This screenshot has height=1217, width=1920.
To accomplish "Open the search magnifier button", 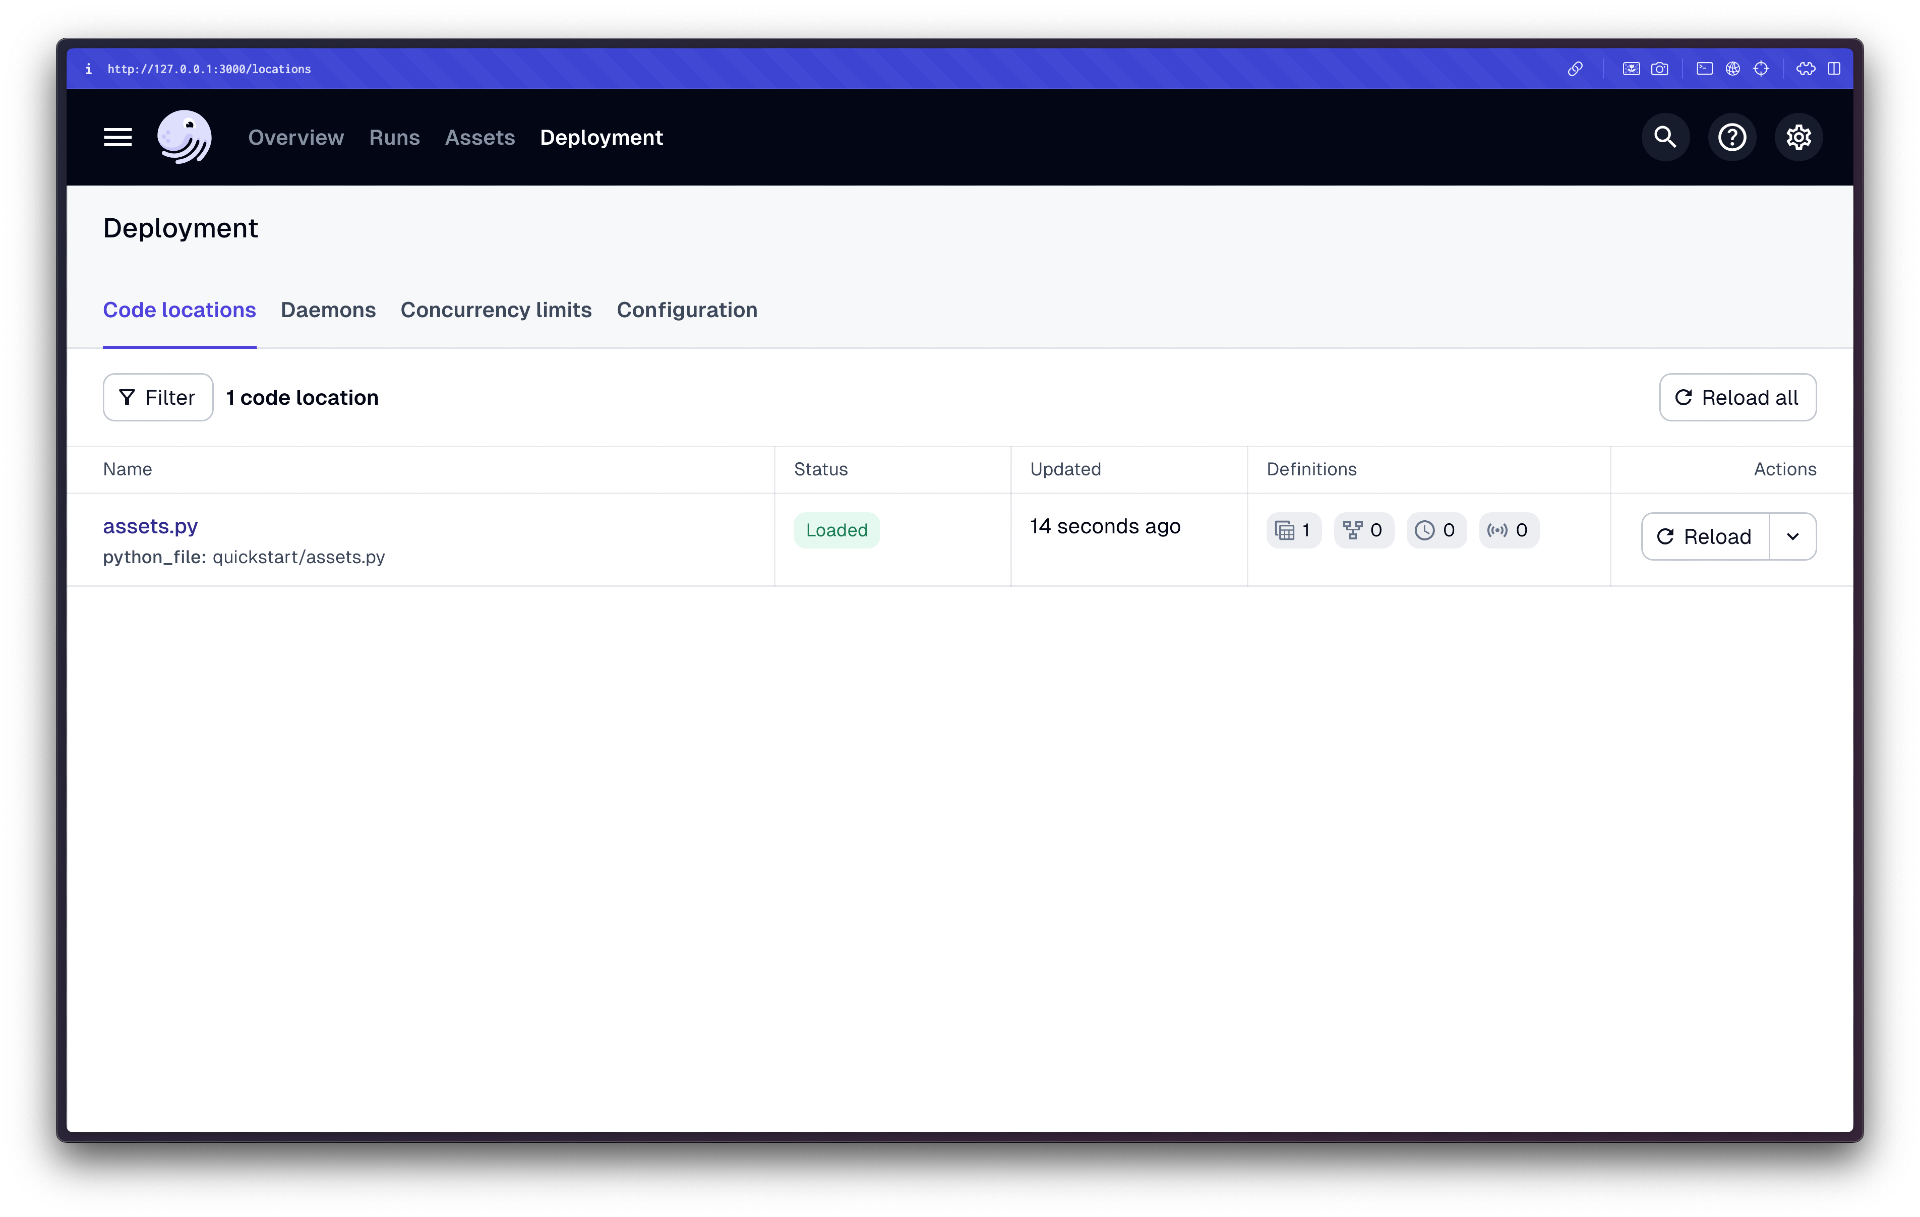I will (1665, 137).
